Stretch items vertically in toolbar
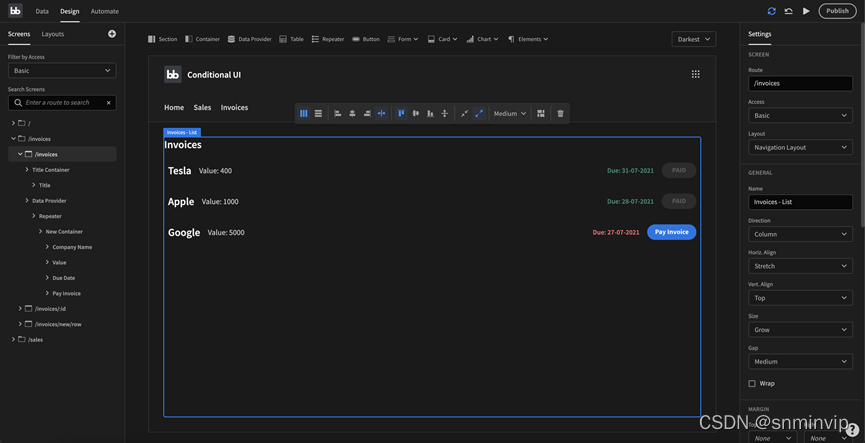 445,114
